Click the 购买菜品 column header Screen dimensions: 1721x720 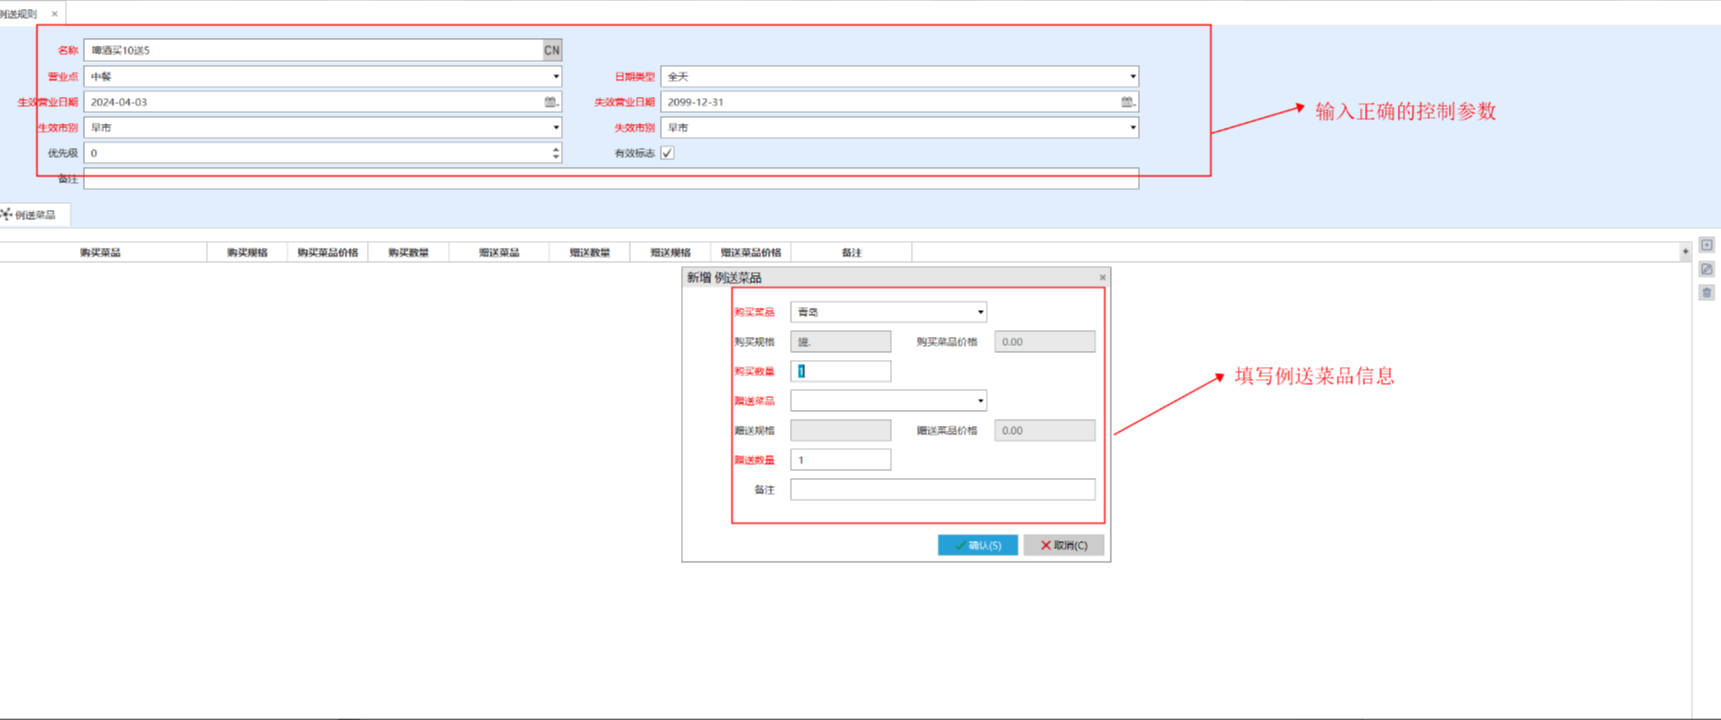pyautogui.click(x=100, y=253)
